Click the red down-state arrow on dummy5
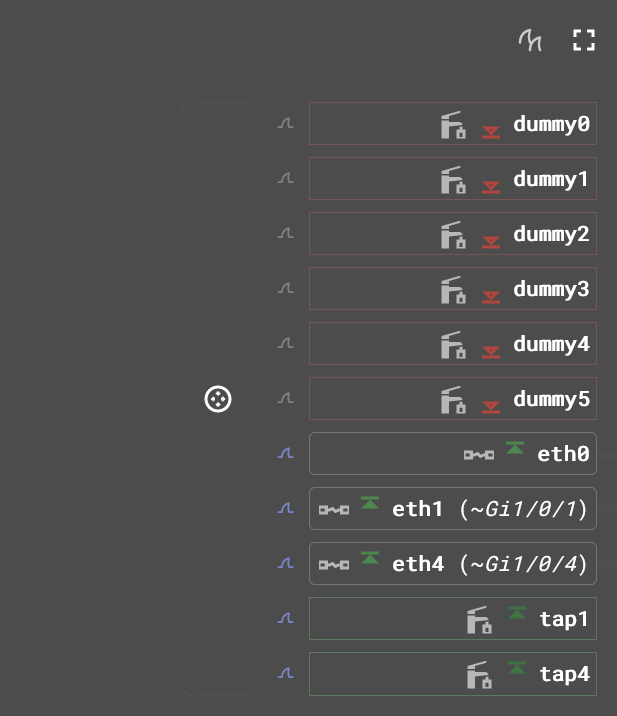Screen dimensions: 617x716 tap(491, 407)
